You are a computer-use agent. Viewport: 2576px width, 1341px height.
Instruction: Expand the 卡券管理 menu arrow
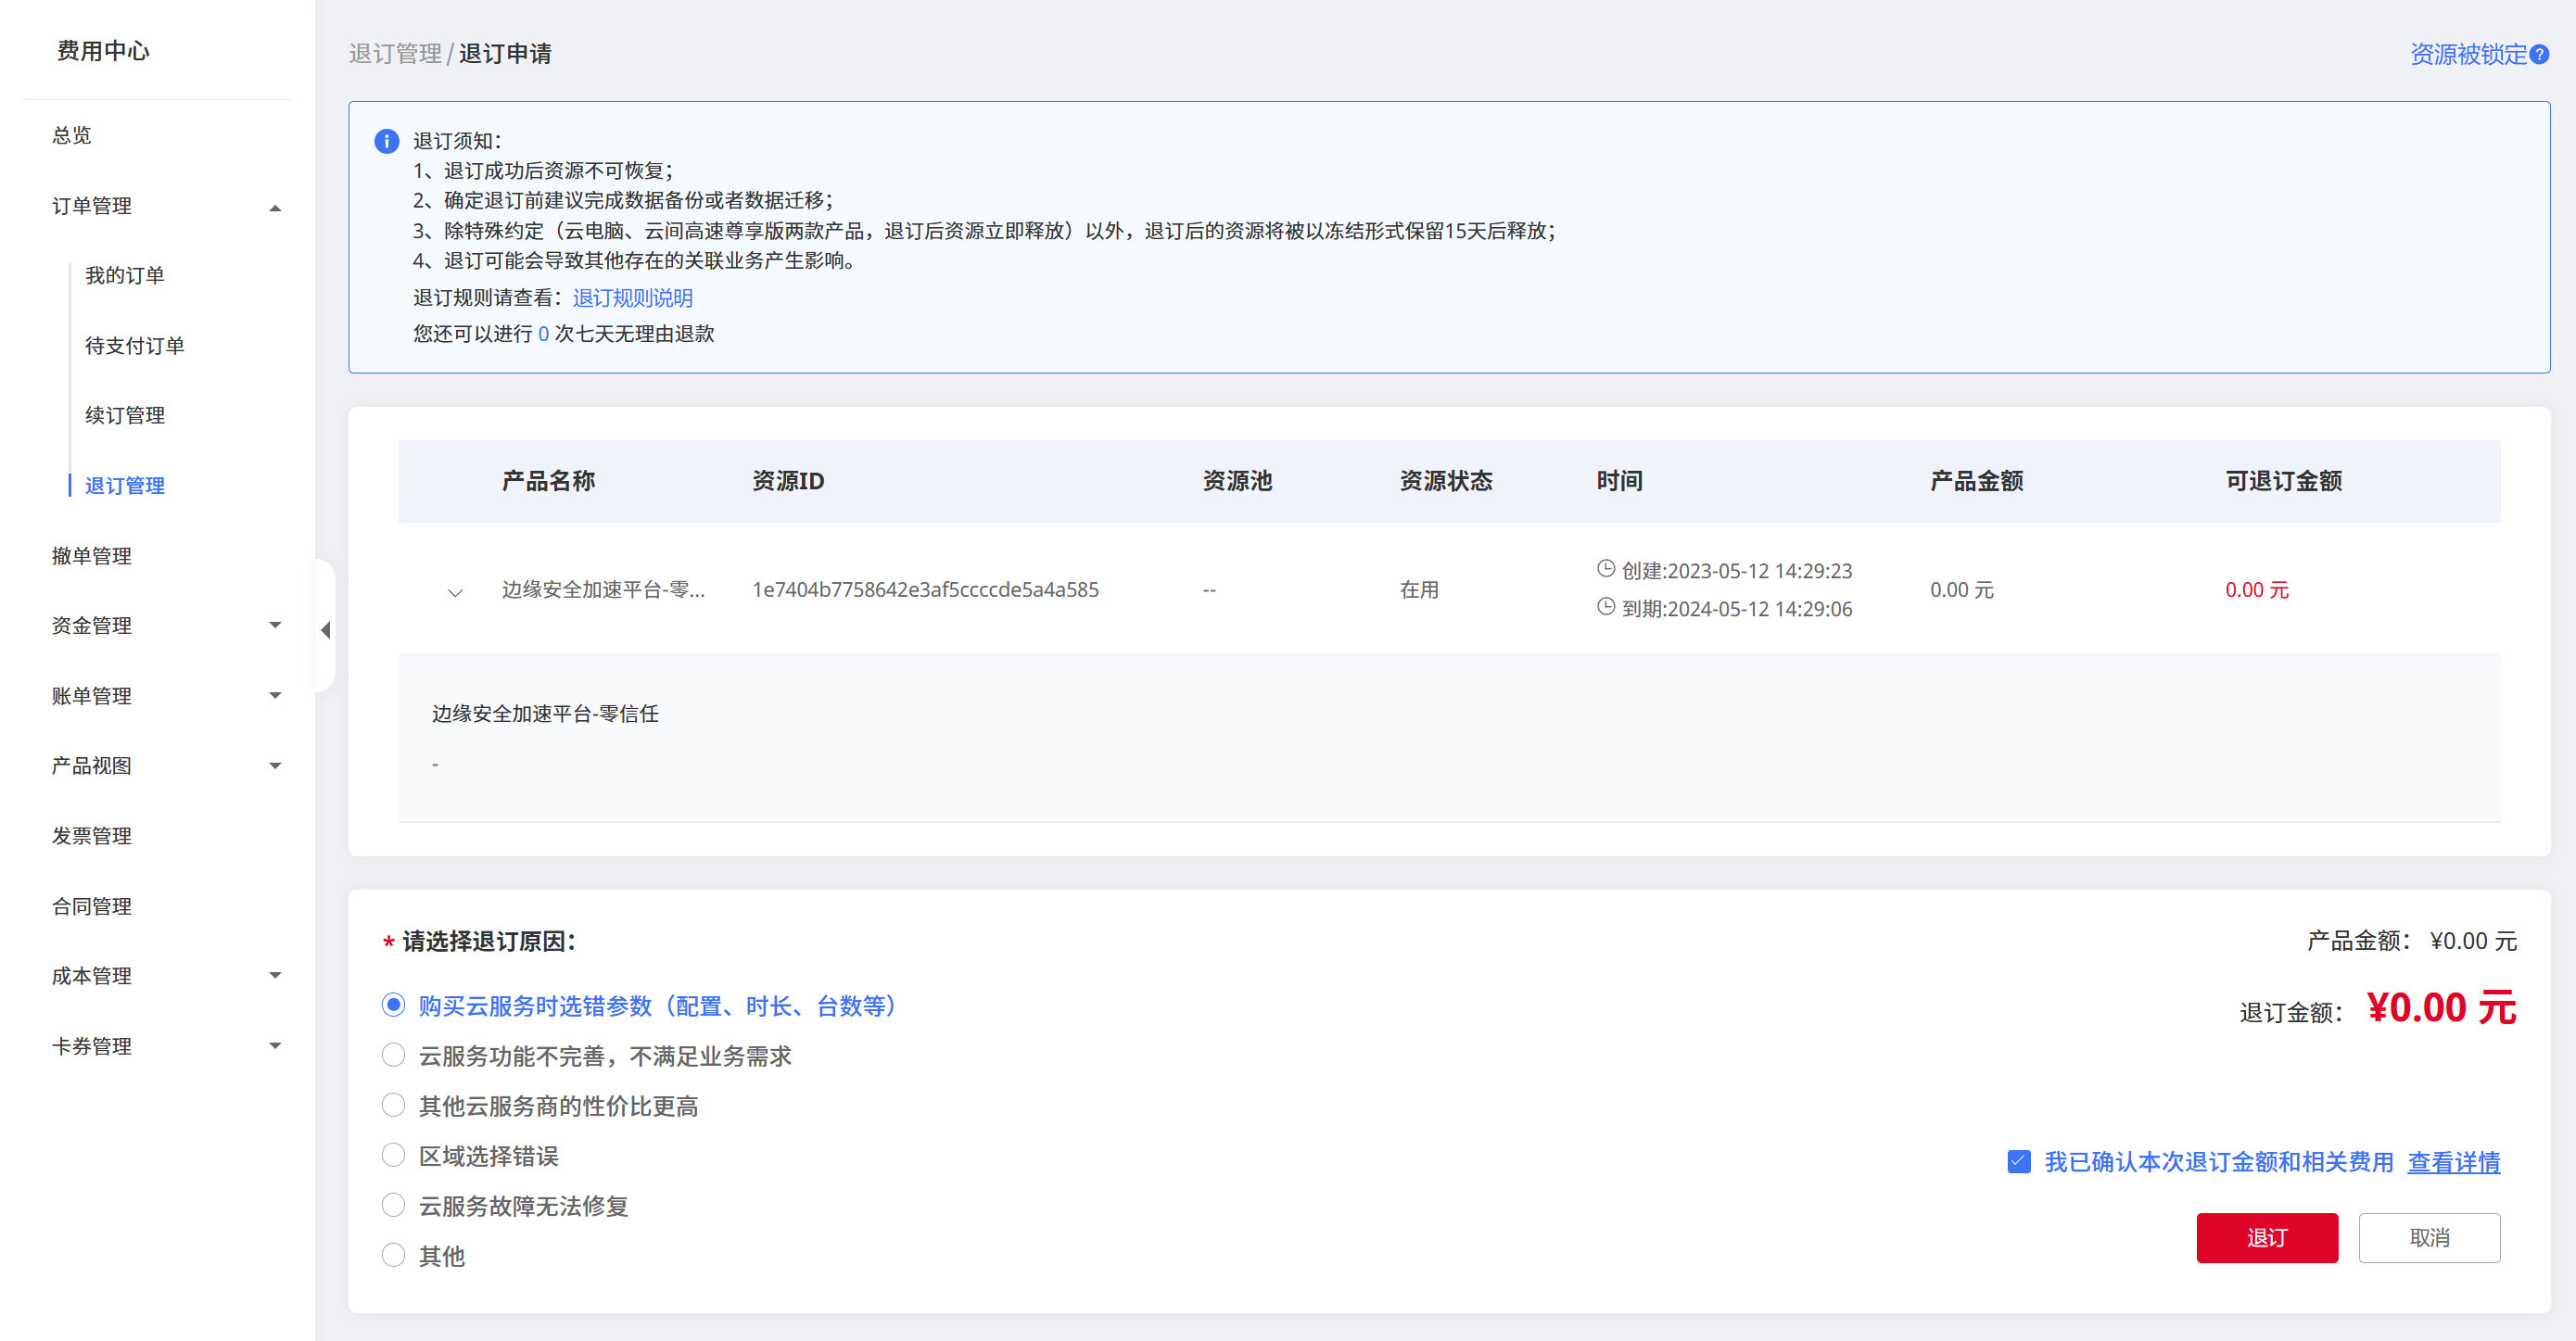(275, 1046)
